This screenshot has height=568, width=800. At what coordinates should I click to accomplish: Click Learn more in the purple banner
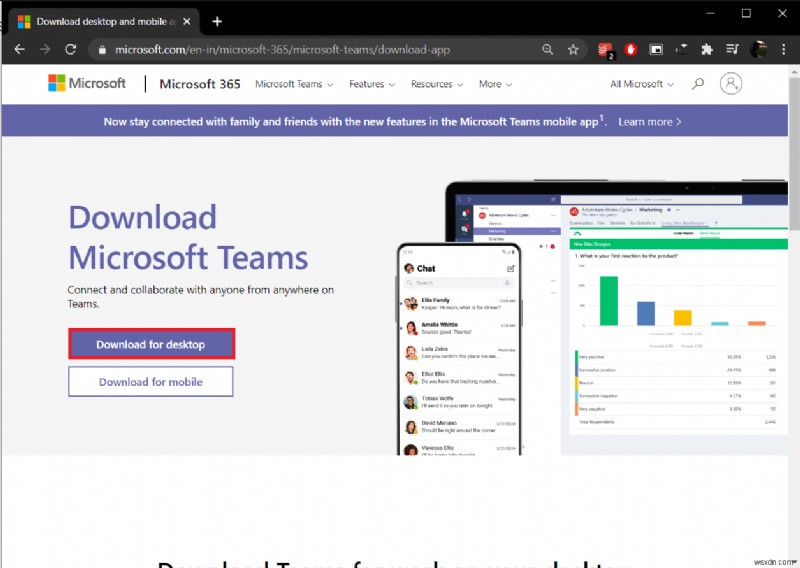(649, 122)
